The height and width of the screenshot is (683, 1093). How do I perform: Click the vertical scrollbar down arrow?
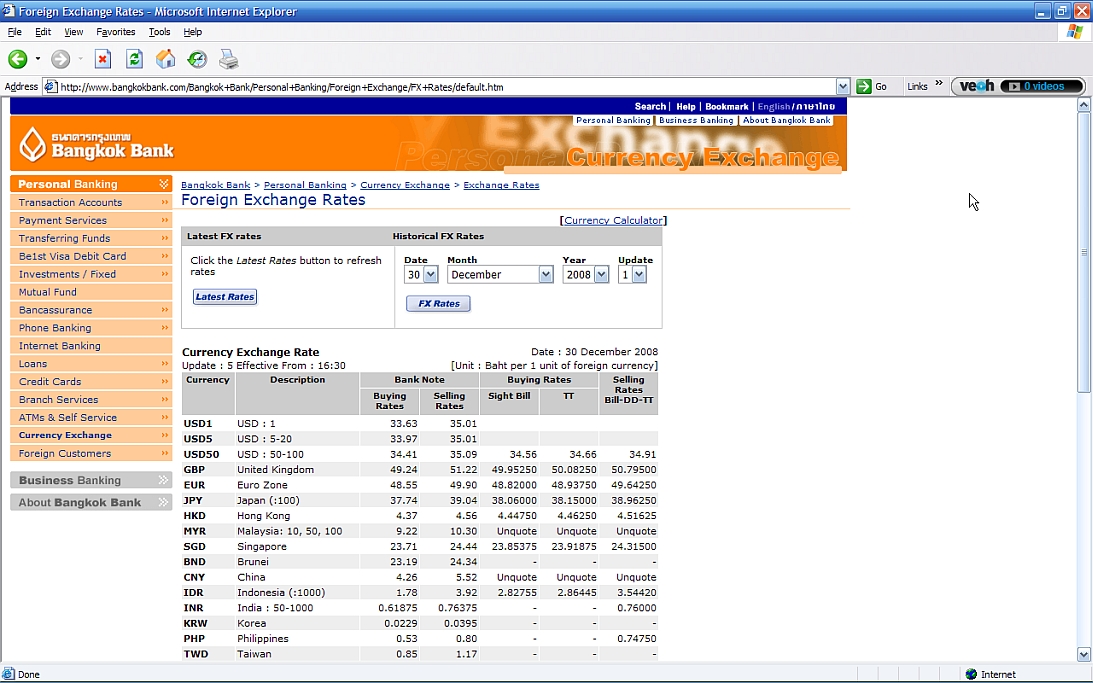click(x=1083, y=654)
